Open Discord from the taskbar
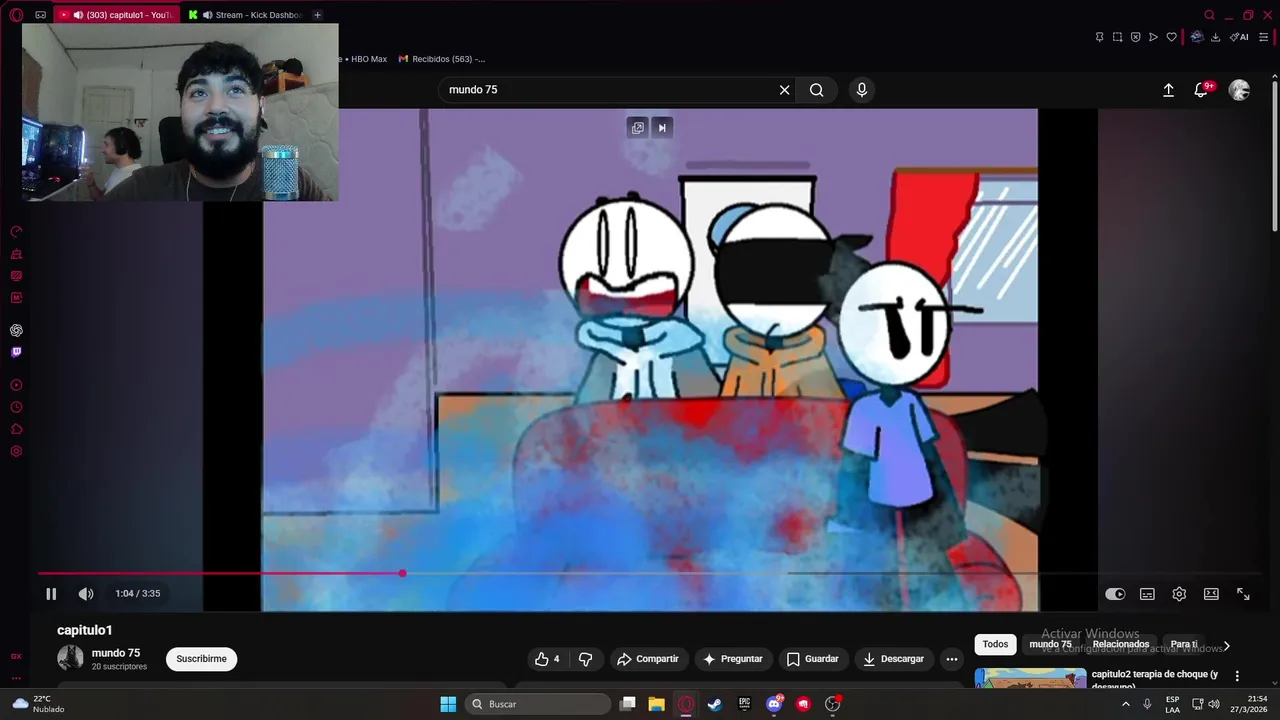 point(774,704)
